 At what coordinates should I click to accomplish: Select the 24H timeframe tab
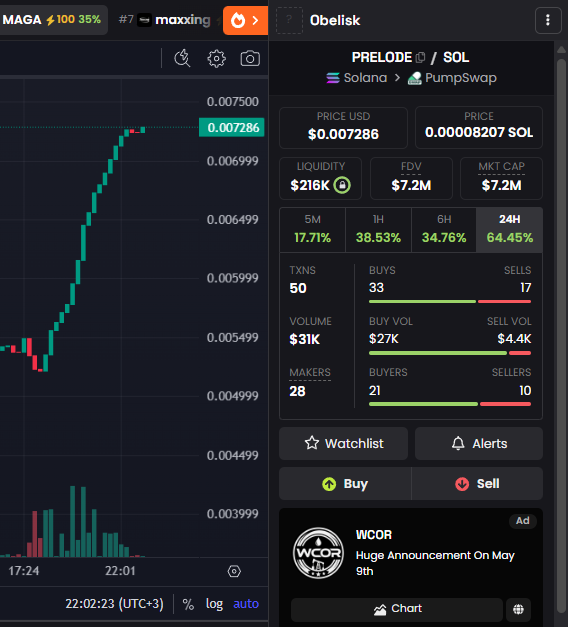pos(510,230)
